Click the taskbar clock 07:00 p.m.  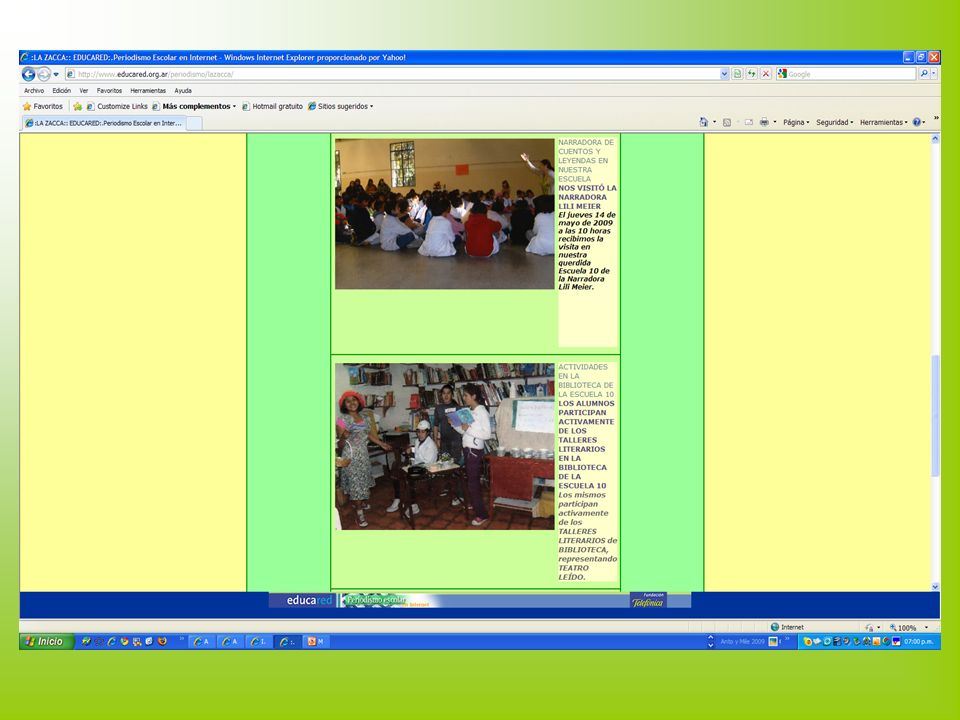coord(918,642)
